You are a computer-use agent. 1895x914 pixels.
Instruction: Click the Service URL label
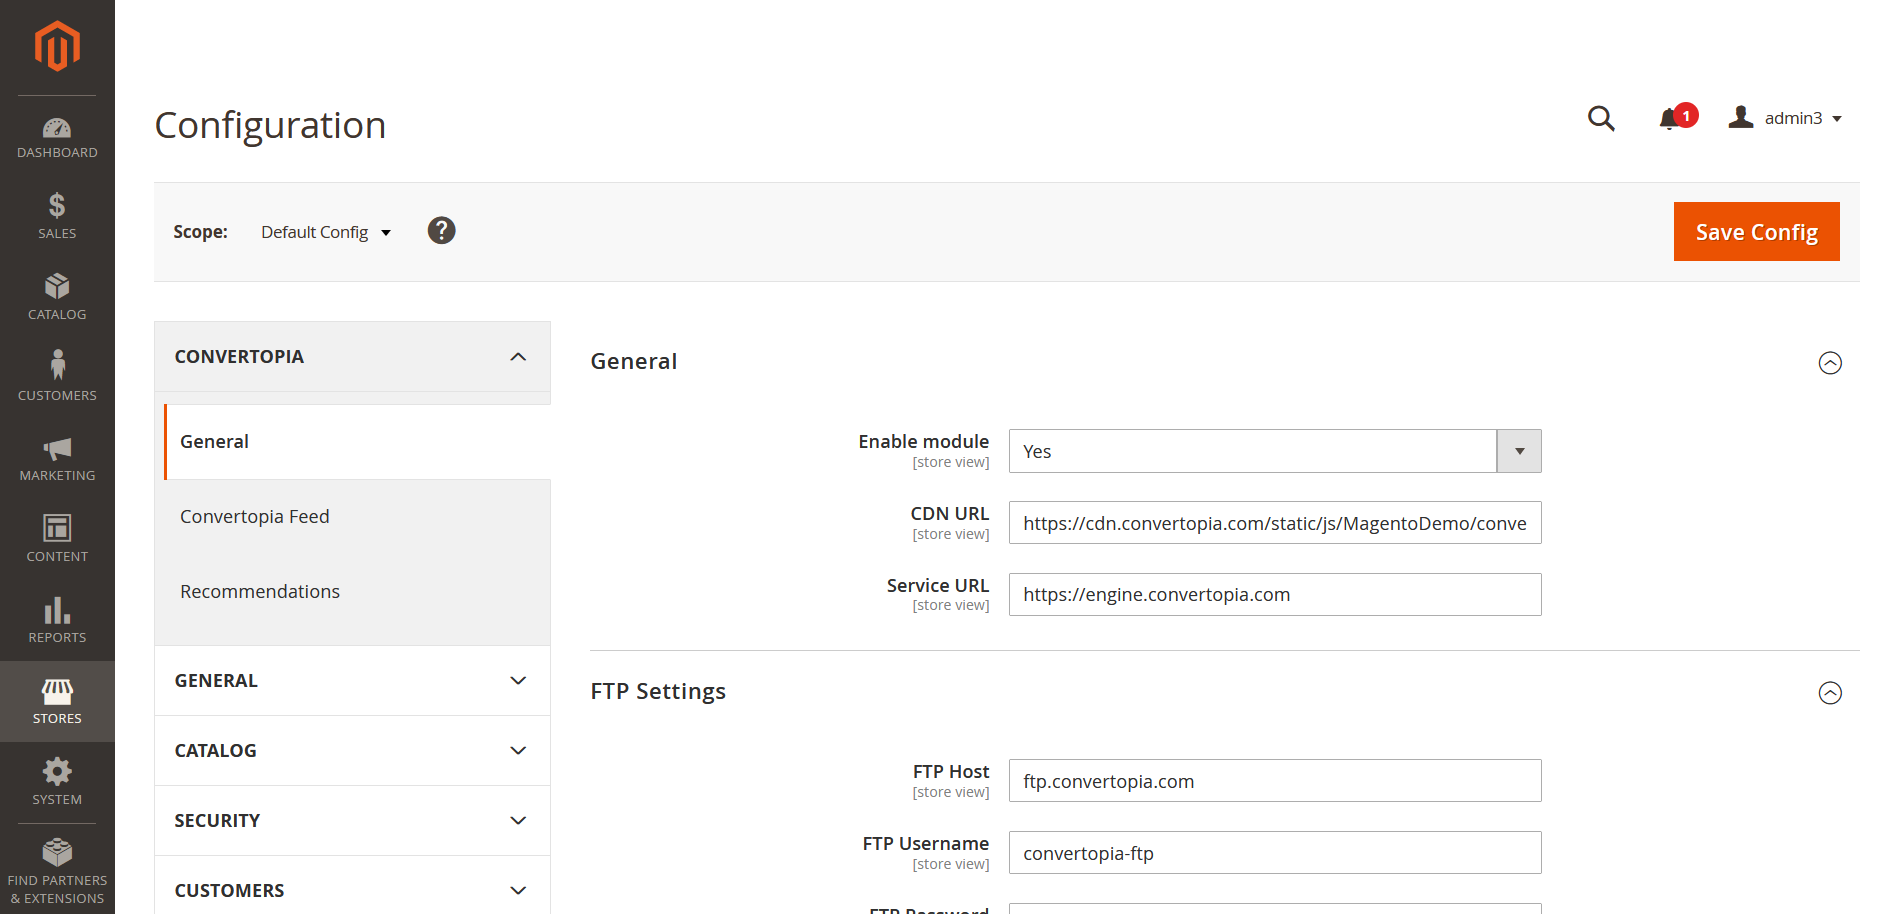[x=937, y=585]
